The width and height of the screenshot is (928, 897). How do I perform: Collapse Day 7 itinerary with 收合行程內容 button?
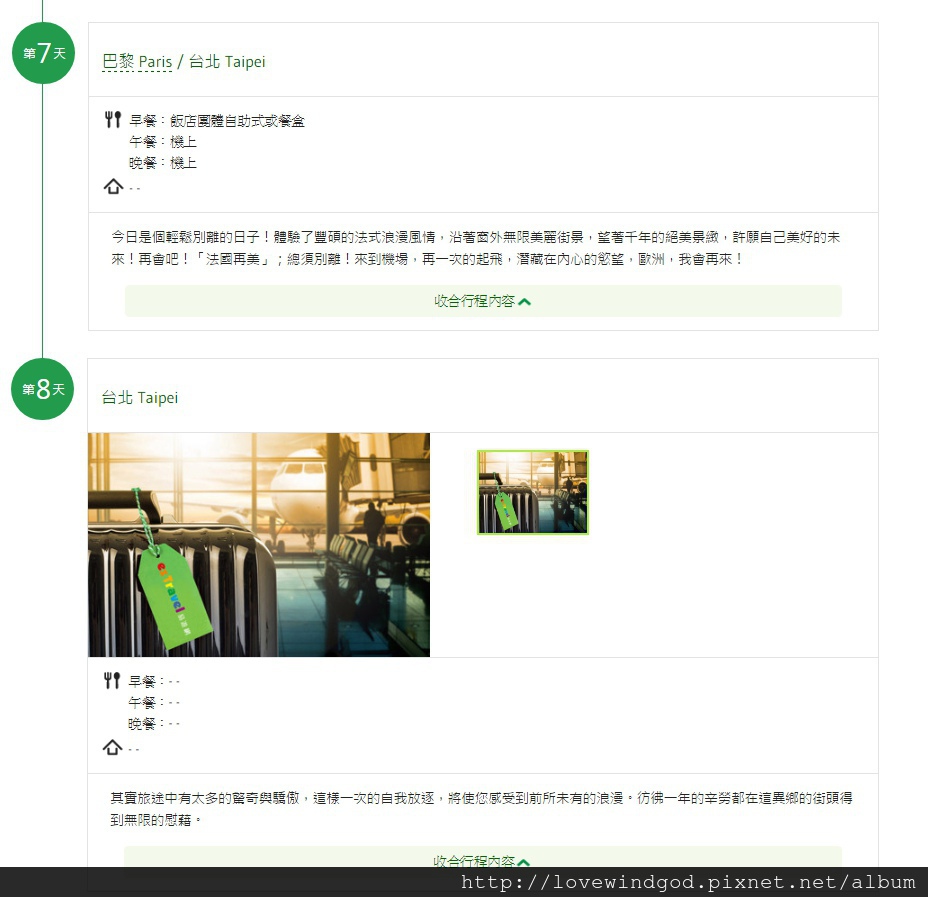(x=483, y=301)
